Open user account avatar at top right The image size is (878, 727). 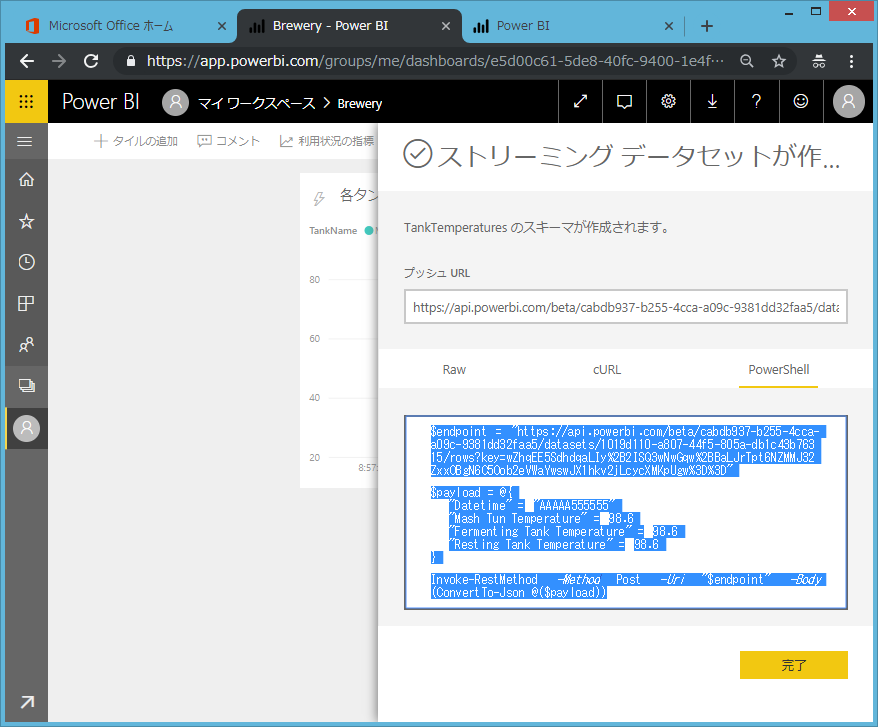click(x=849, y=101)
